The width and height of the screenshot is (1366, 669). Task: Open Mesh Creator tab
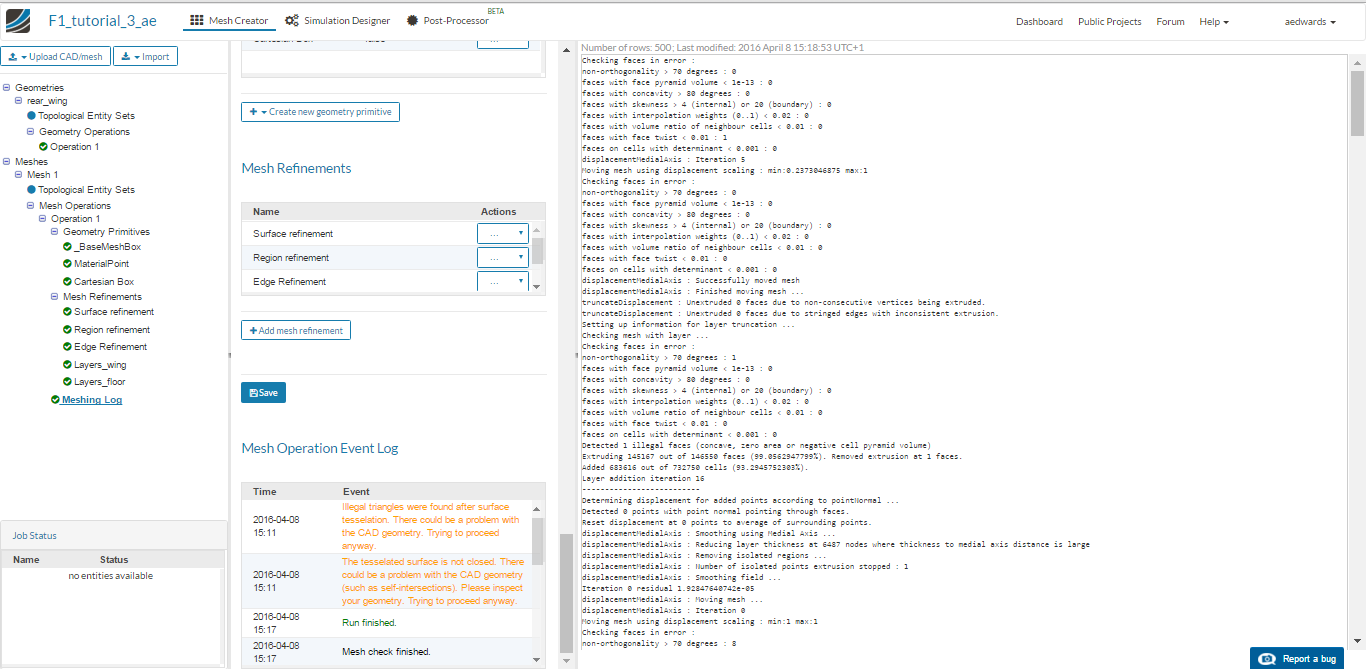click(229, 21)
